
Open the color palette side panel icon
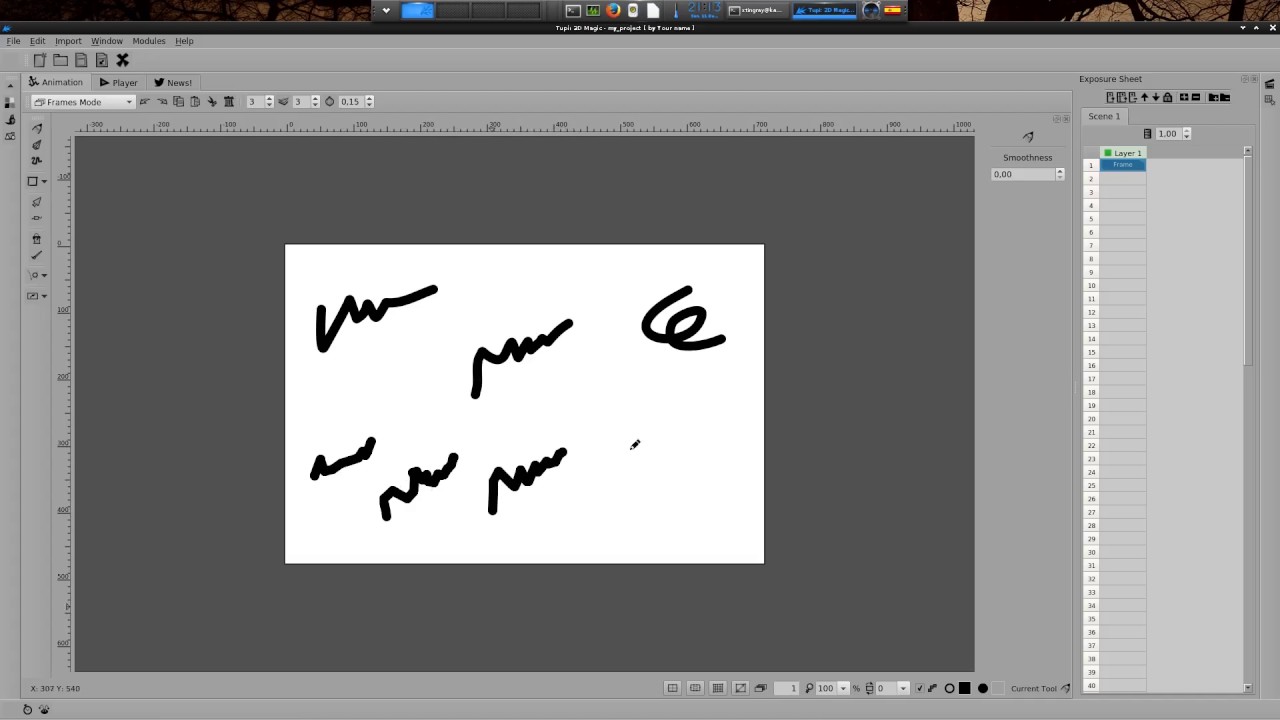click(9, 102)
